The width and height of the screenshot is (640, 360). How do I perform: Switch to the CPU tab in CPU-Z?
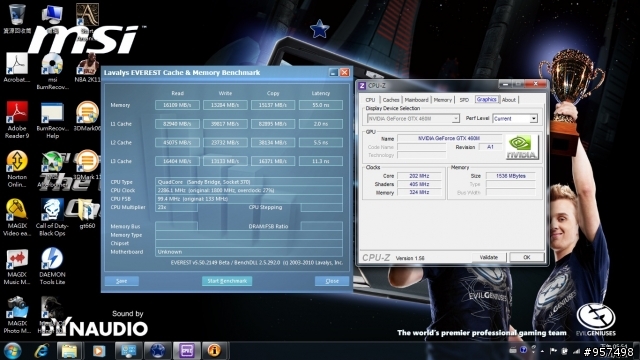click(x=370, y=100)
